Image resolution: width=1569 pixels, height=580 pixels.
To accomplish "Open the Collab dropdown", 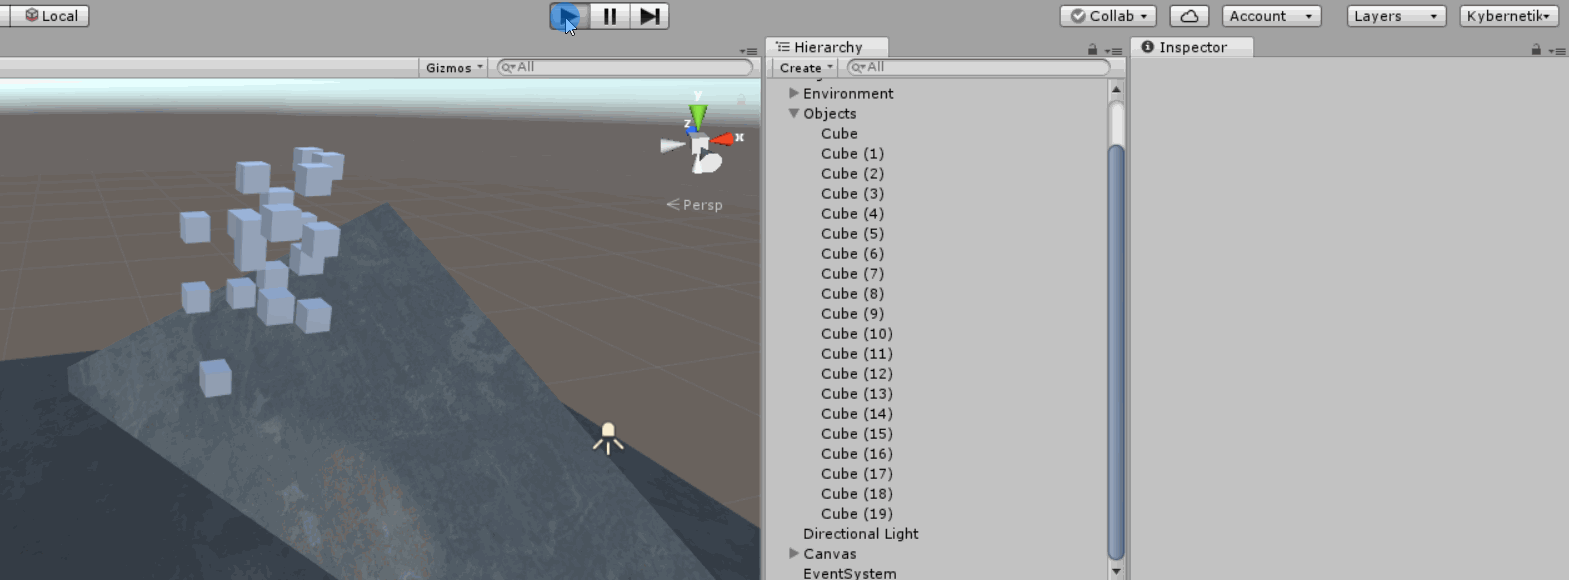I will pos(1108,16).
